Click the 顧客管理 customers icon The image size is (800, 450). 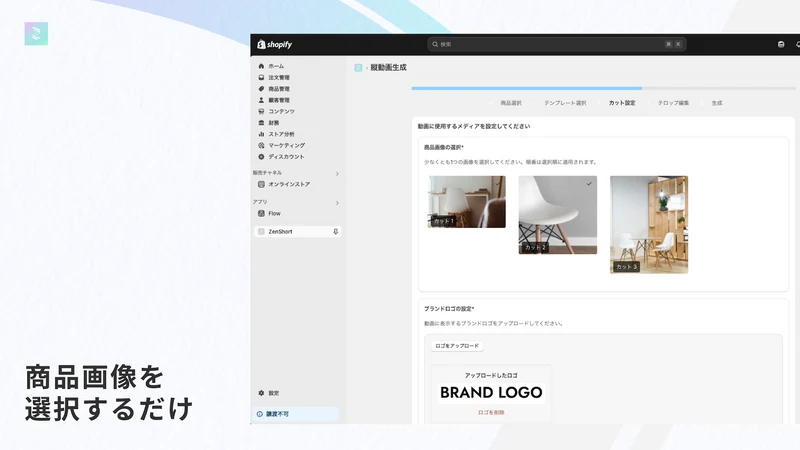tap(261, 100)
